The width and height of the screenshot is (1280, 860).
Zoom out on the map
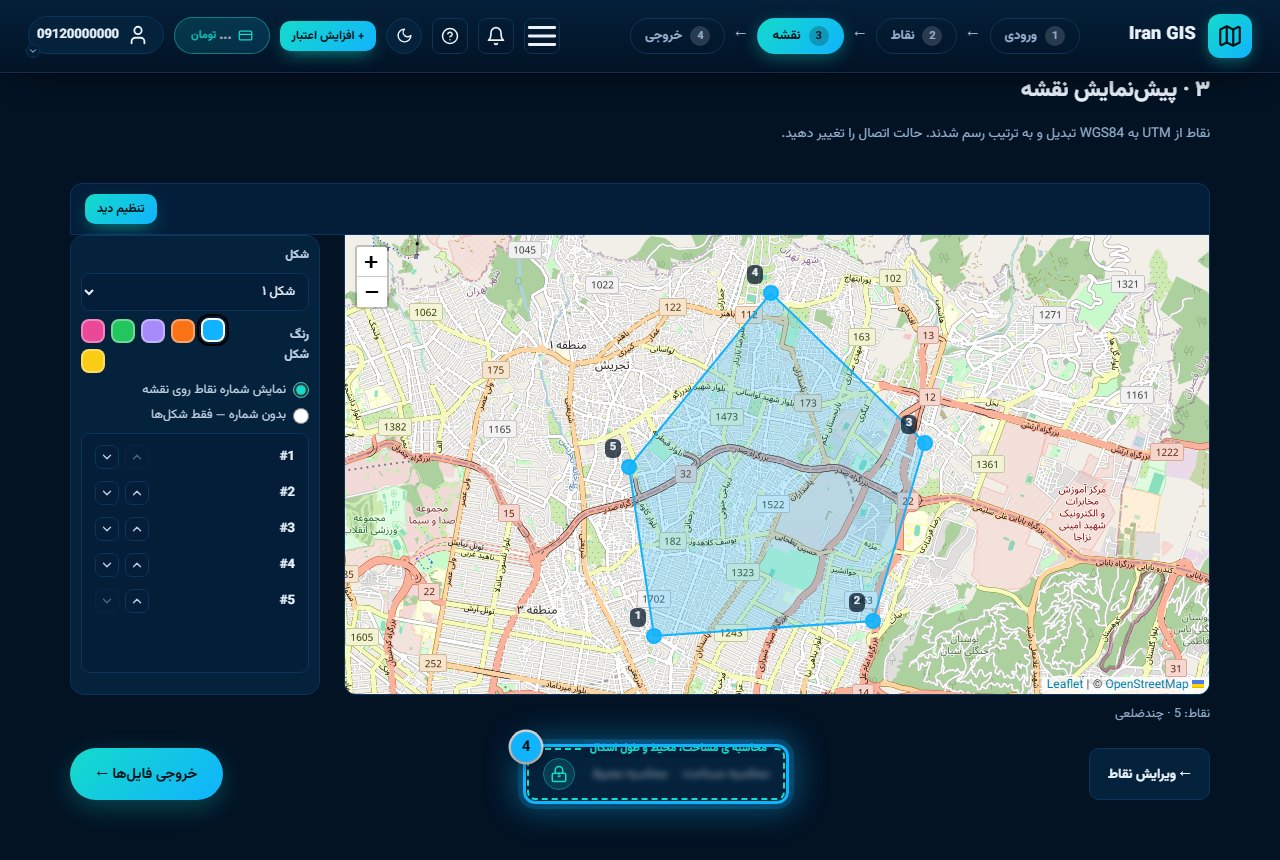pos(371,292)
